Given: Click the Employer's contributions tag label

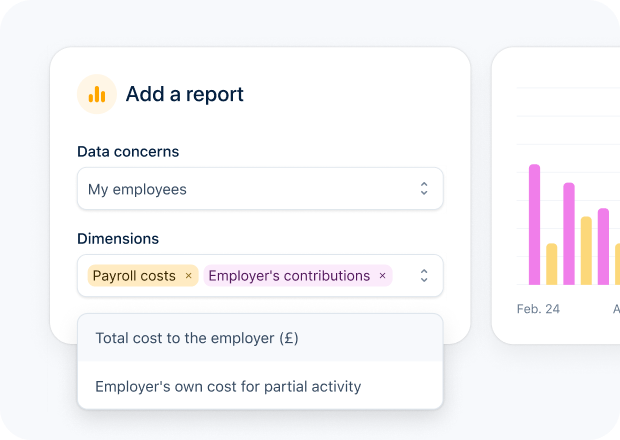Looking at the screenshot, I should coord(289,276).
